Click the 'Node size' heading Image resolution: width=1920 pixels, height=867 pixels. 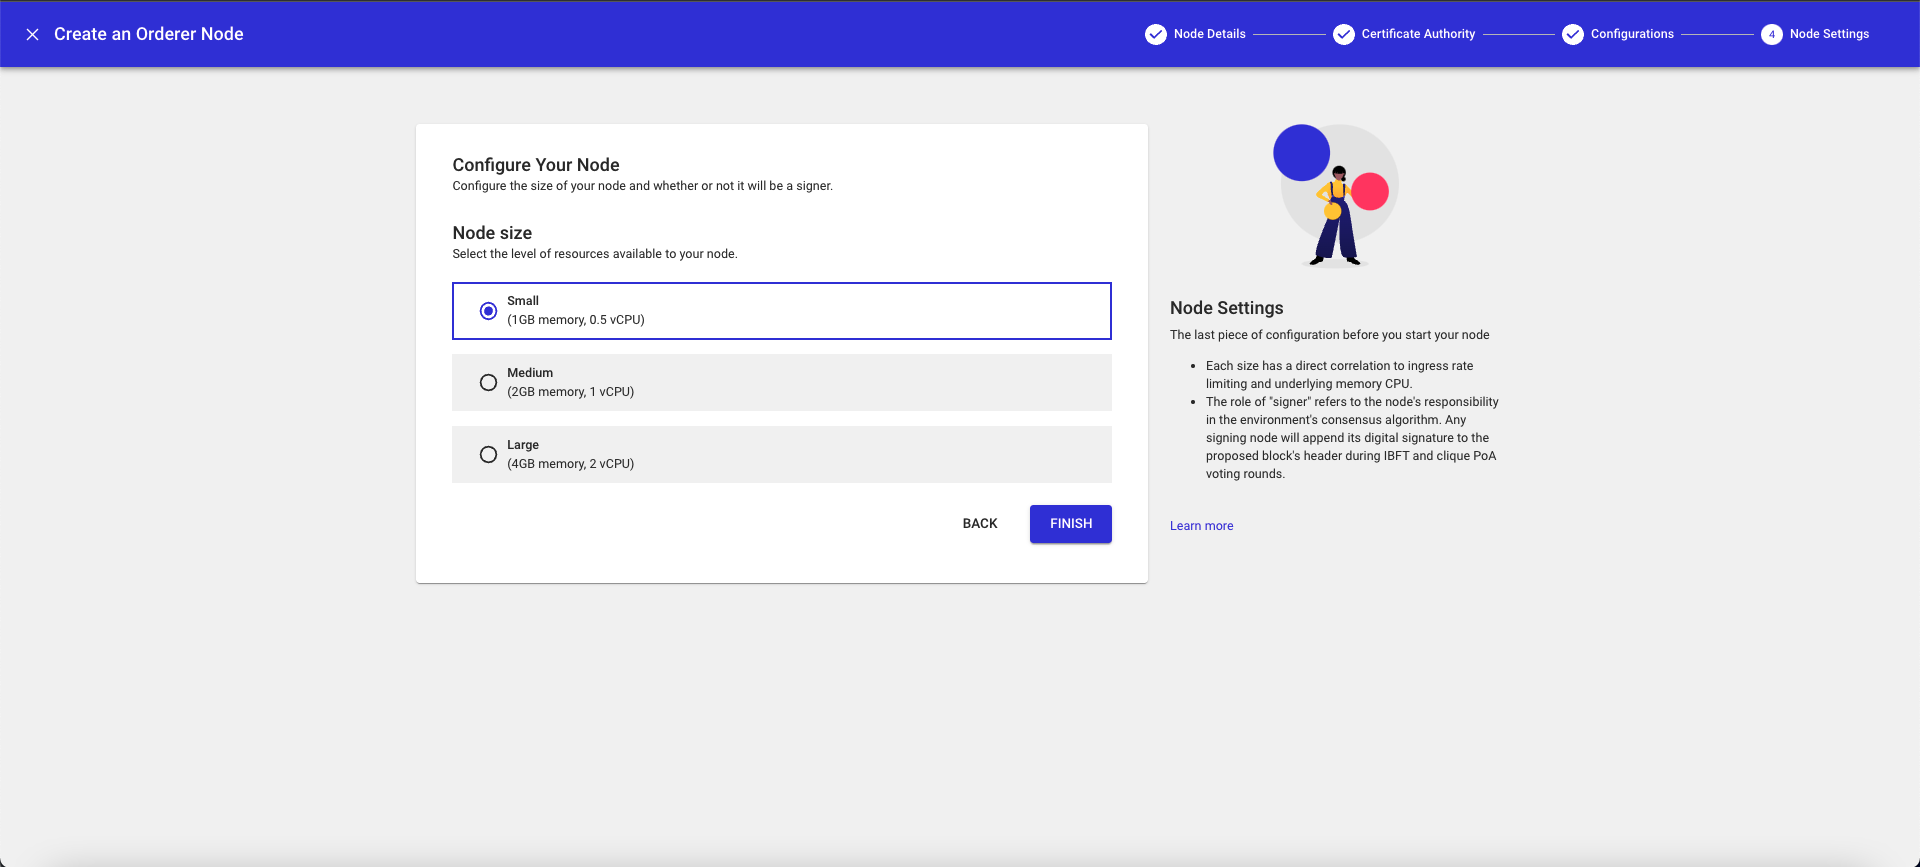[492, 233]
